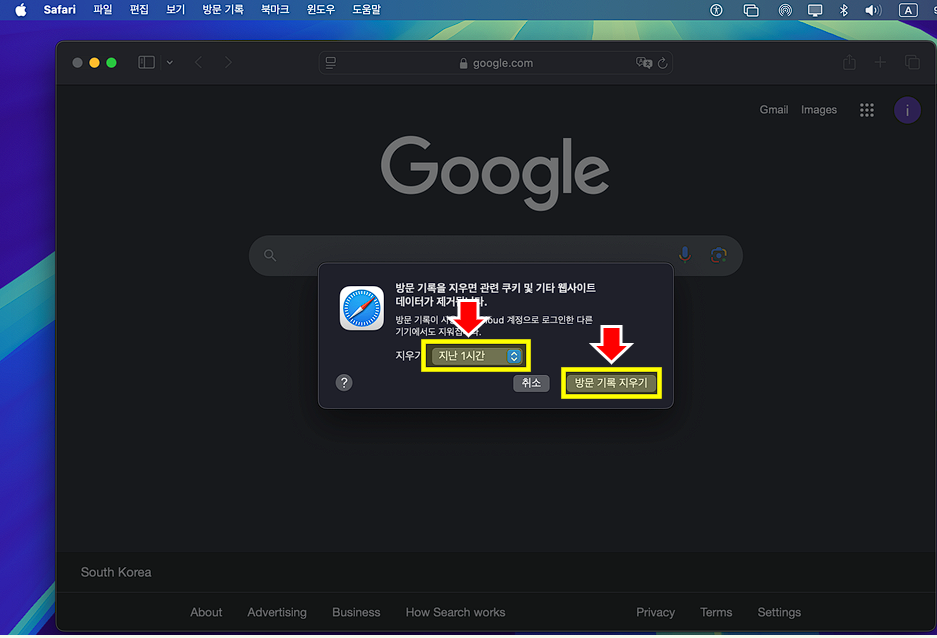
Task: Open the About footer link
Action: pos(206,612)
